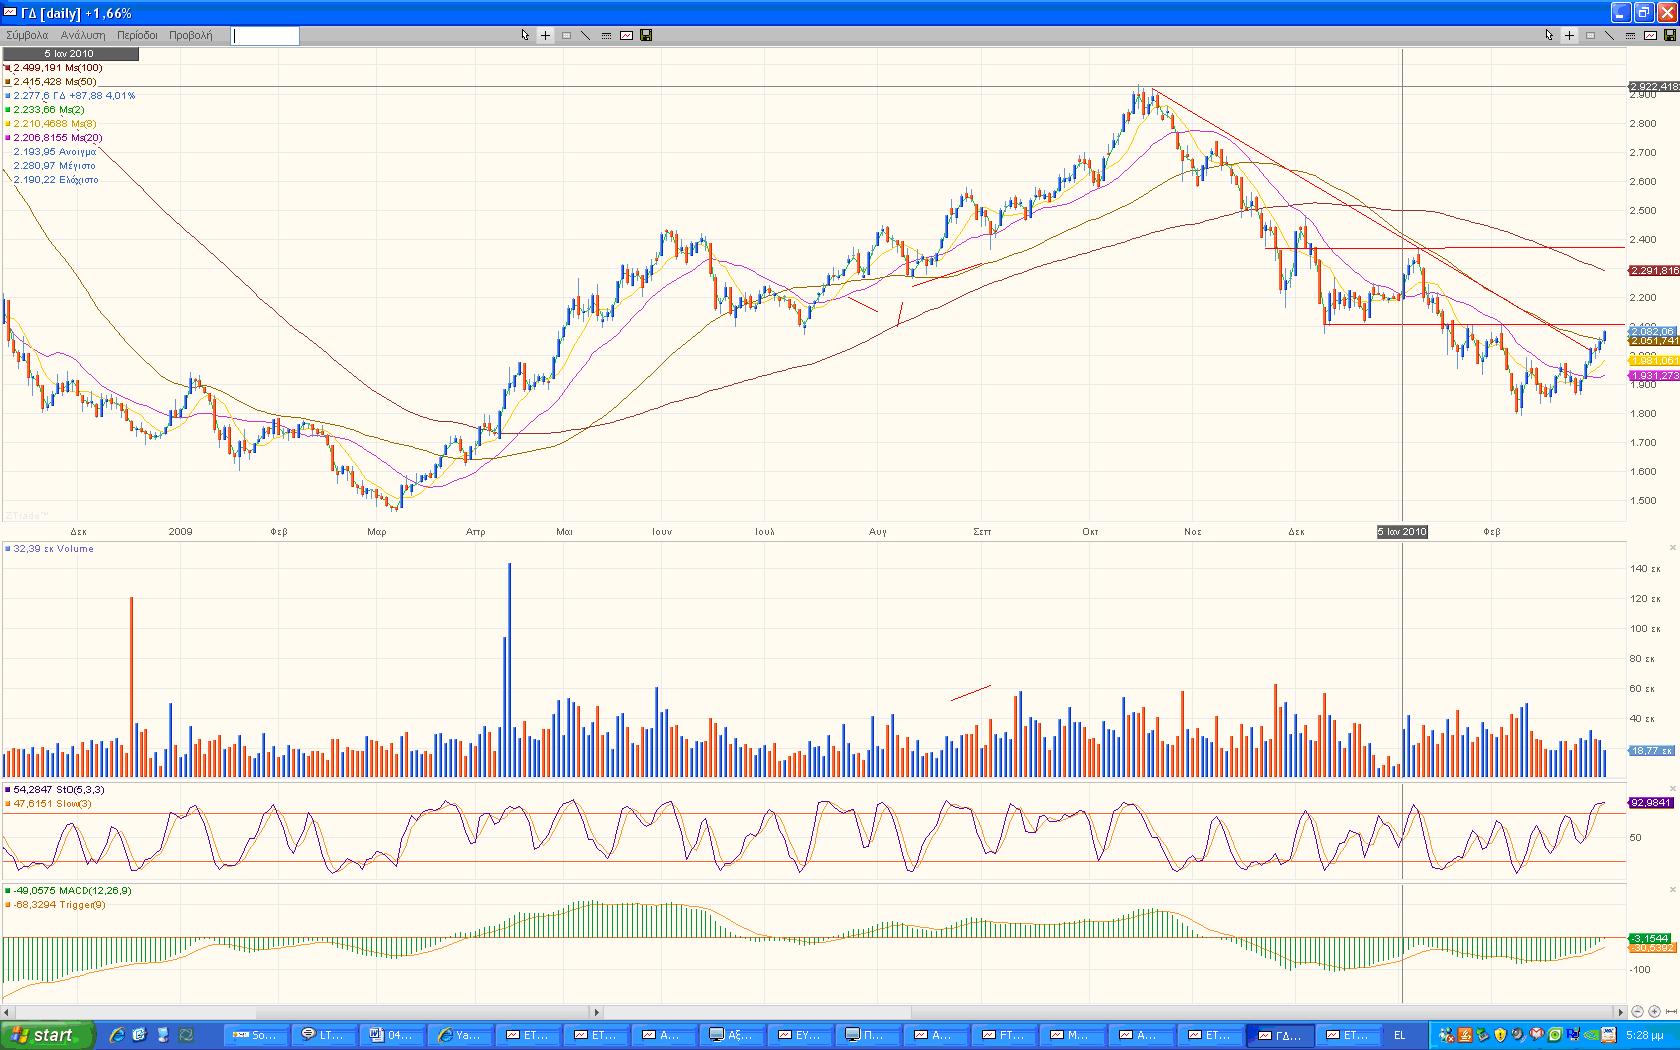
Task: Click the fit-width icon beside the zoom buttons
Action: (x=1670, y=1012)
